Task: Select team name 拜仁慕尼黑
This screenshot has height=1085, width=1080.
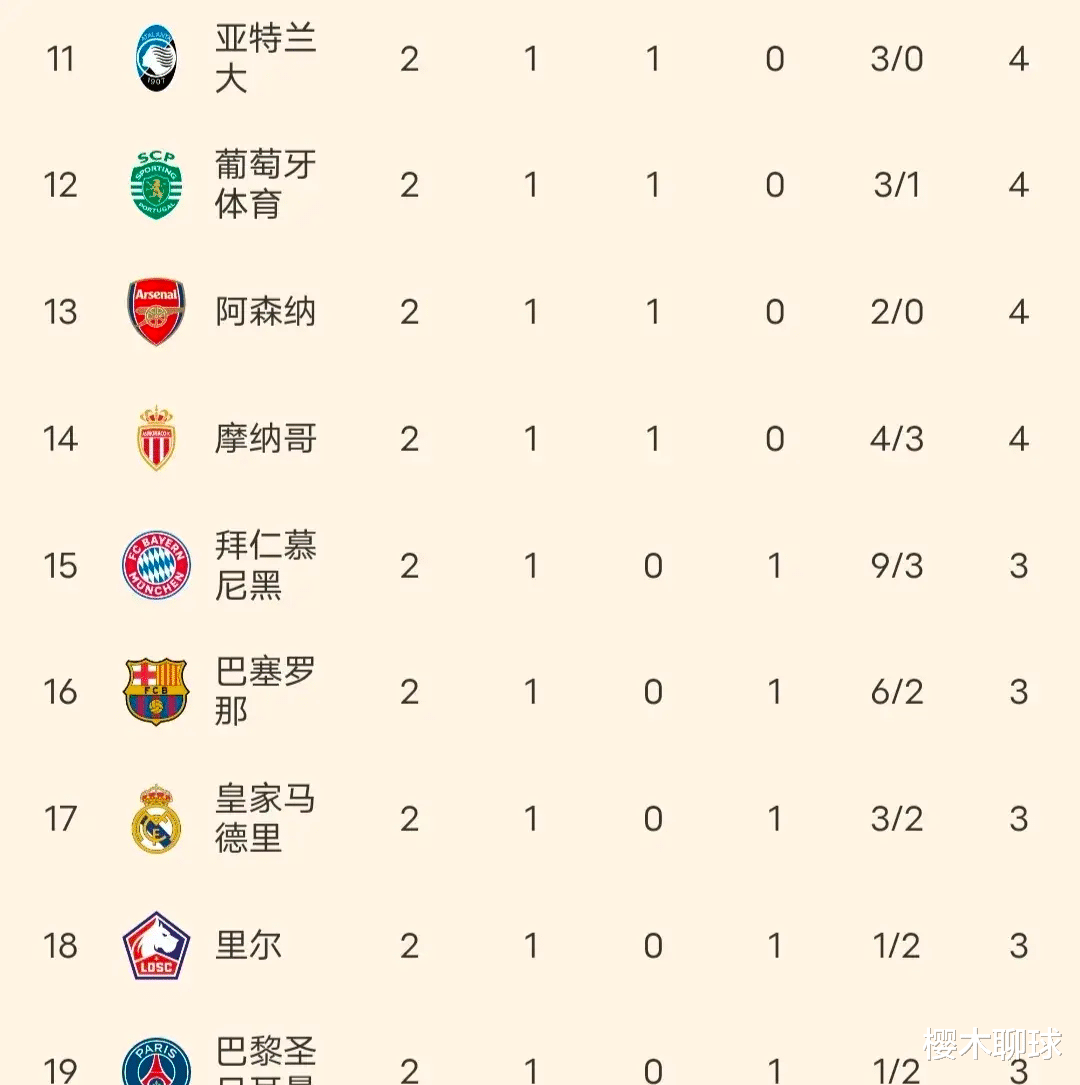Action: (x=265, y=565)
